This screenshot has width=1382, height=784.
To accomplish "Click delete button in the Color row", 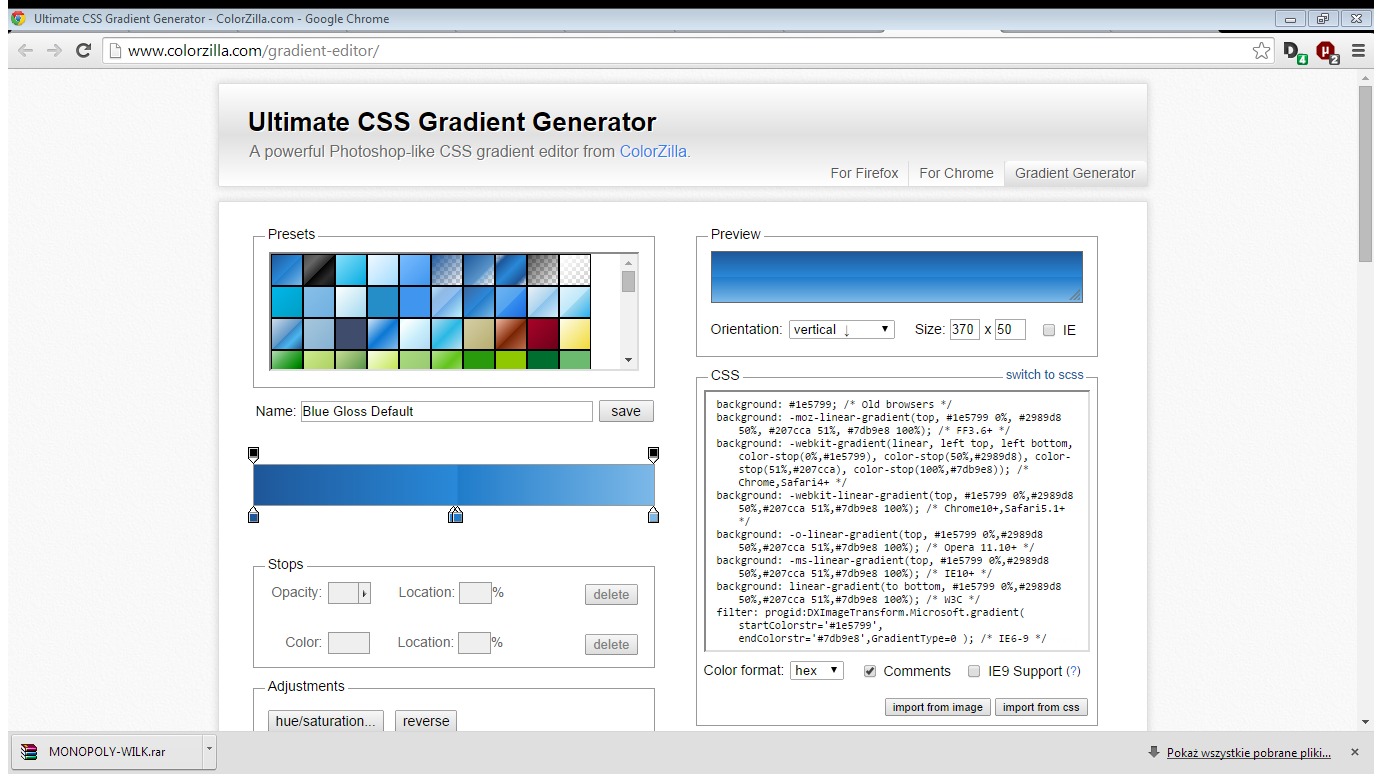I will 611,644.
